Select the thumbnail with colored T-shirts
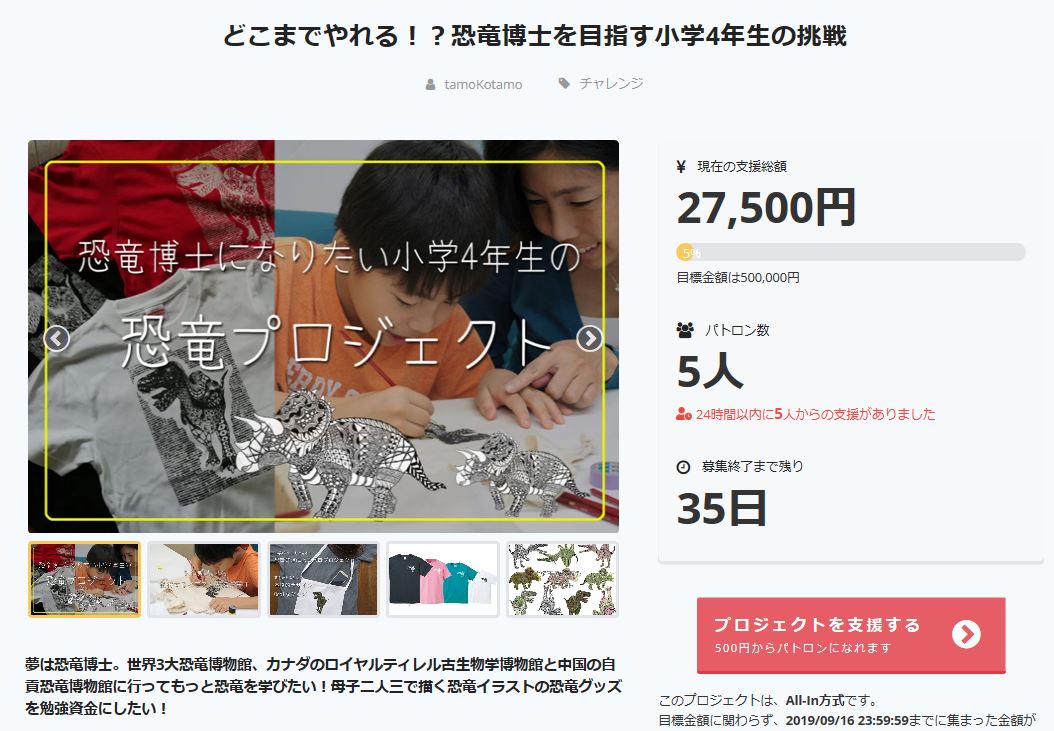Image resolution: width=1054 pixels, height=731 pixels. [443, 579]
